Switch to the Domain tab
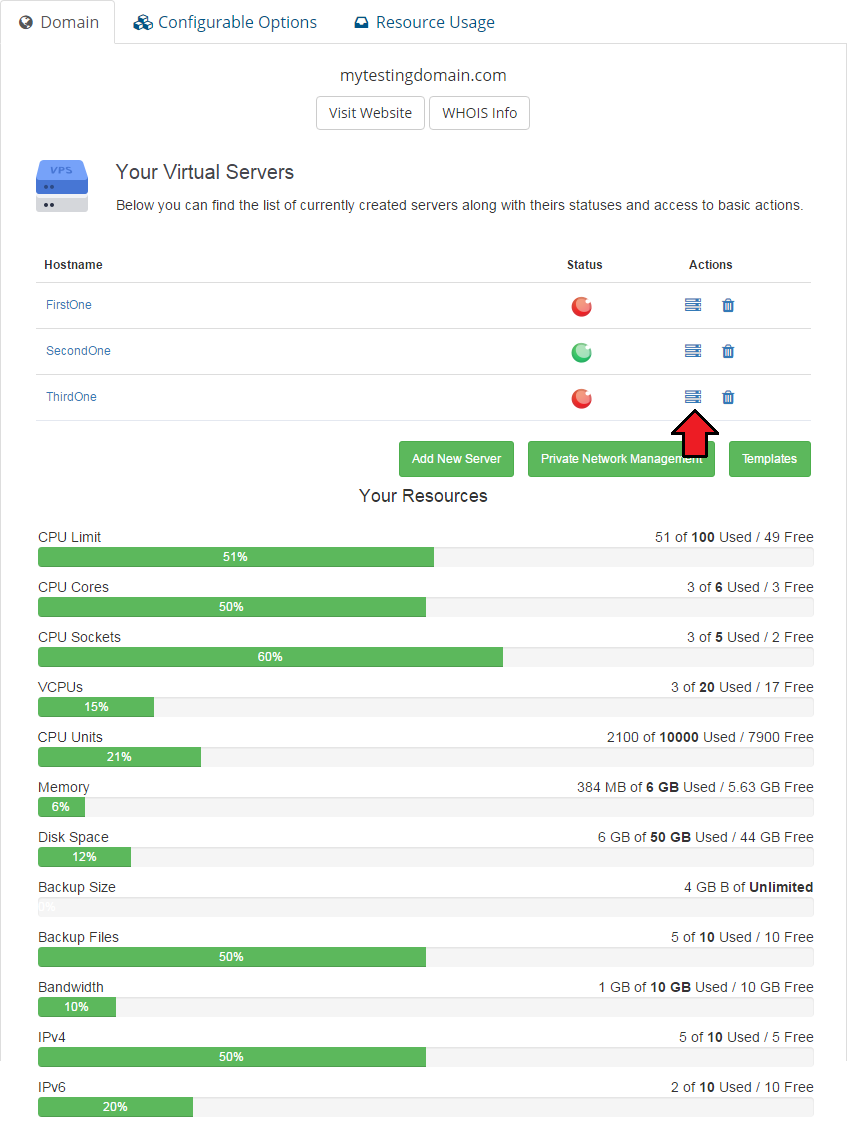This screenshot has height=1147, width=847. point(58,22)
